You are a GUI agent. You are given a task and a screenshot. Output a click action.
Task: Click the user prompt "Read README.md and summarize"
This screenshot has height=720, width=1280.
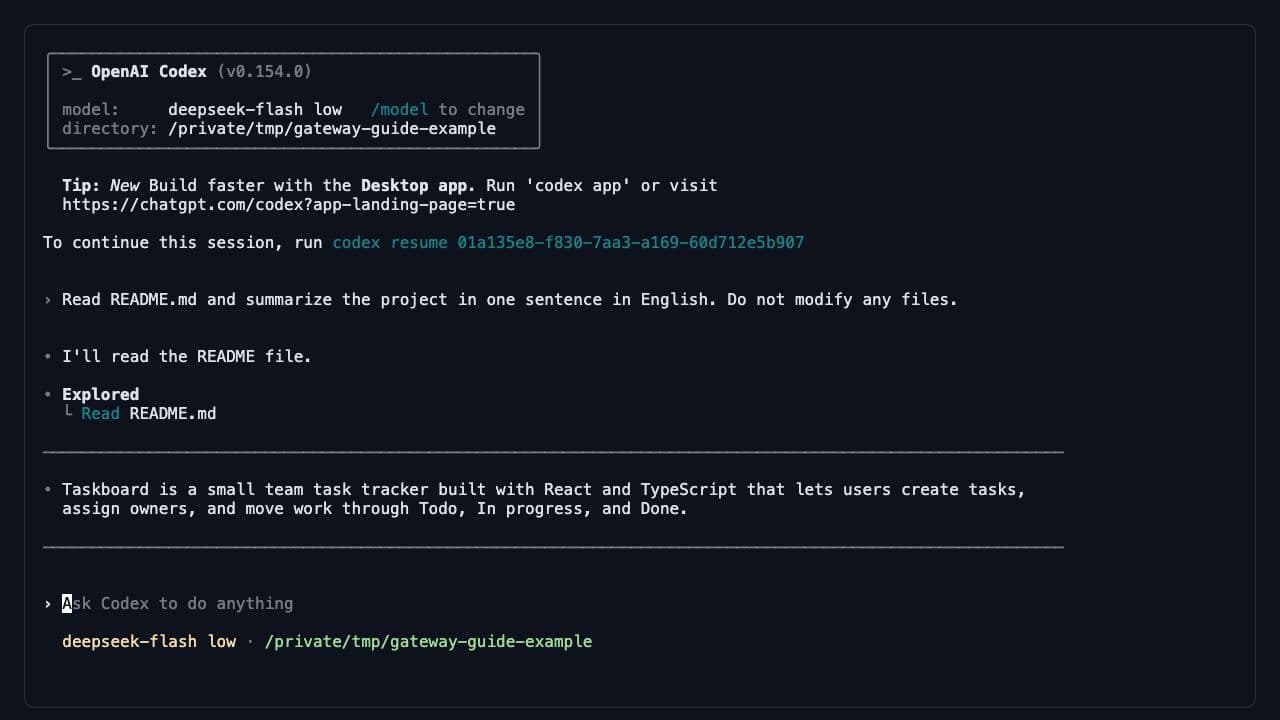[x=510, y=300]
